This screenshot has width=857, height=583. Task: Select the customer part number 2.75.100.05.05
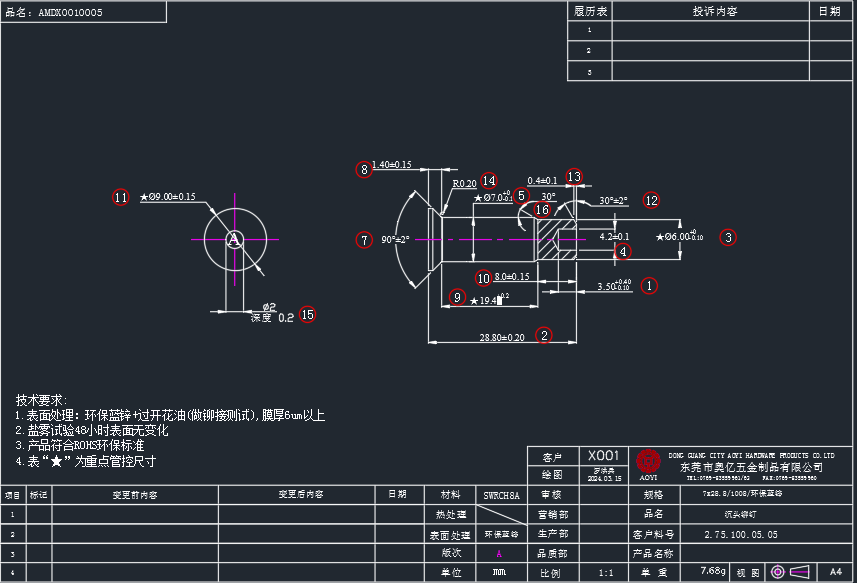pos(740,534)
